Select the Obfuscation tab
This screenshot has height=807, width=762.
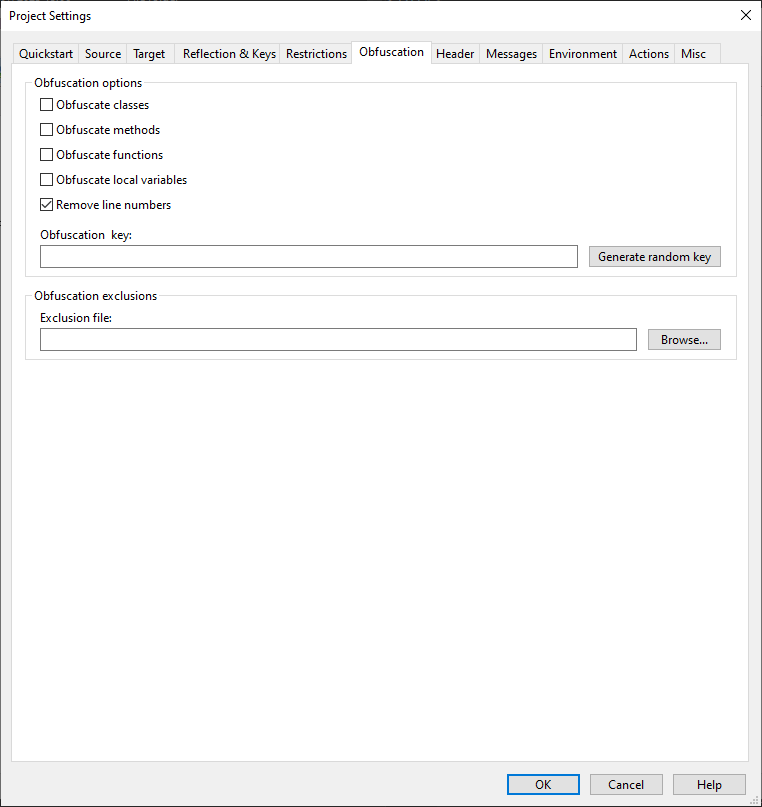[392, 52]
